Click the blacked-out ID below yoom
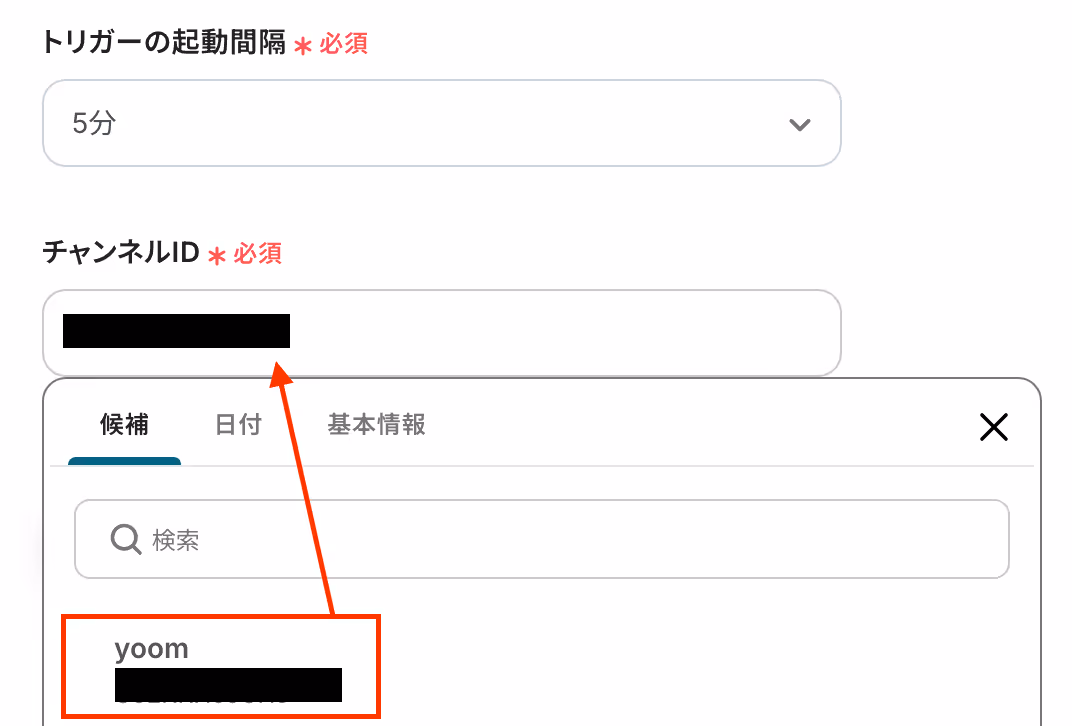1072x726 pixels. click(228, 685)
